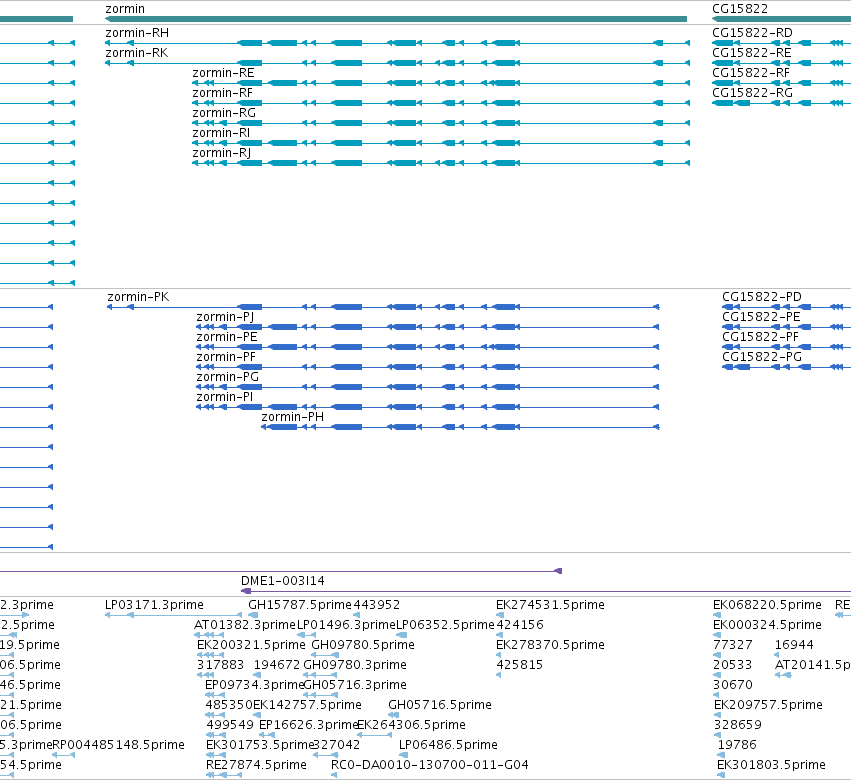Click the CG15822 gene name label
The image size is (851, 780).
740,9
